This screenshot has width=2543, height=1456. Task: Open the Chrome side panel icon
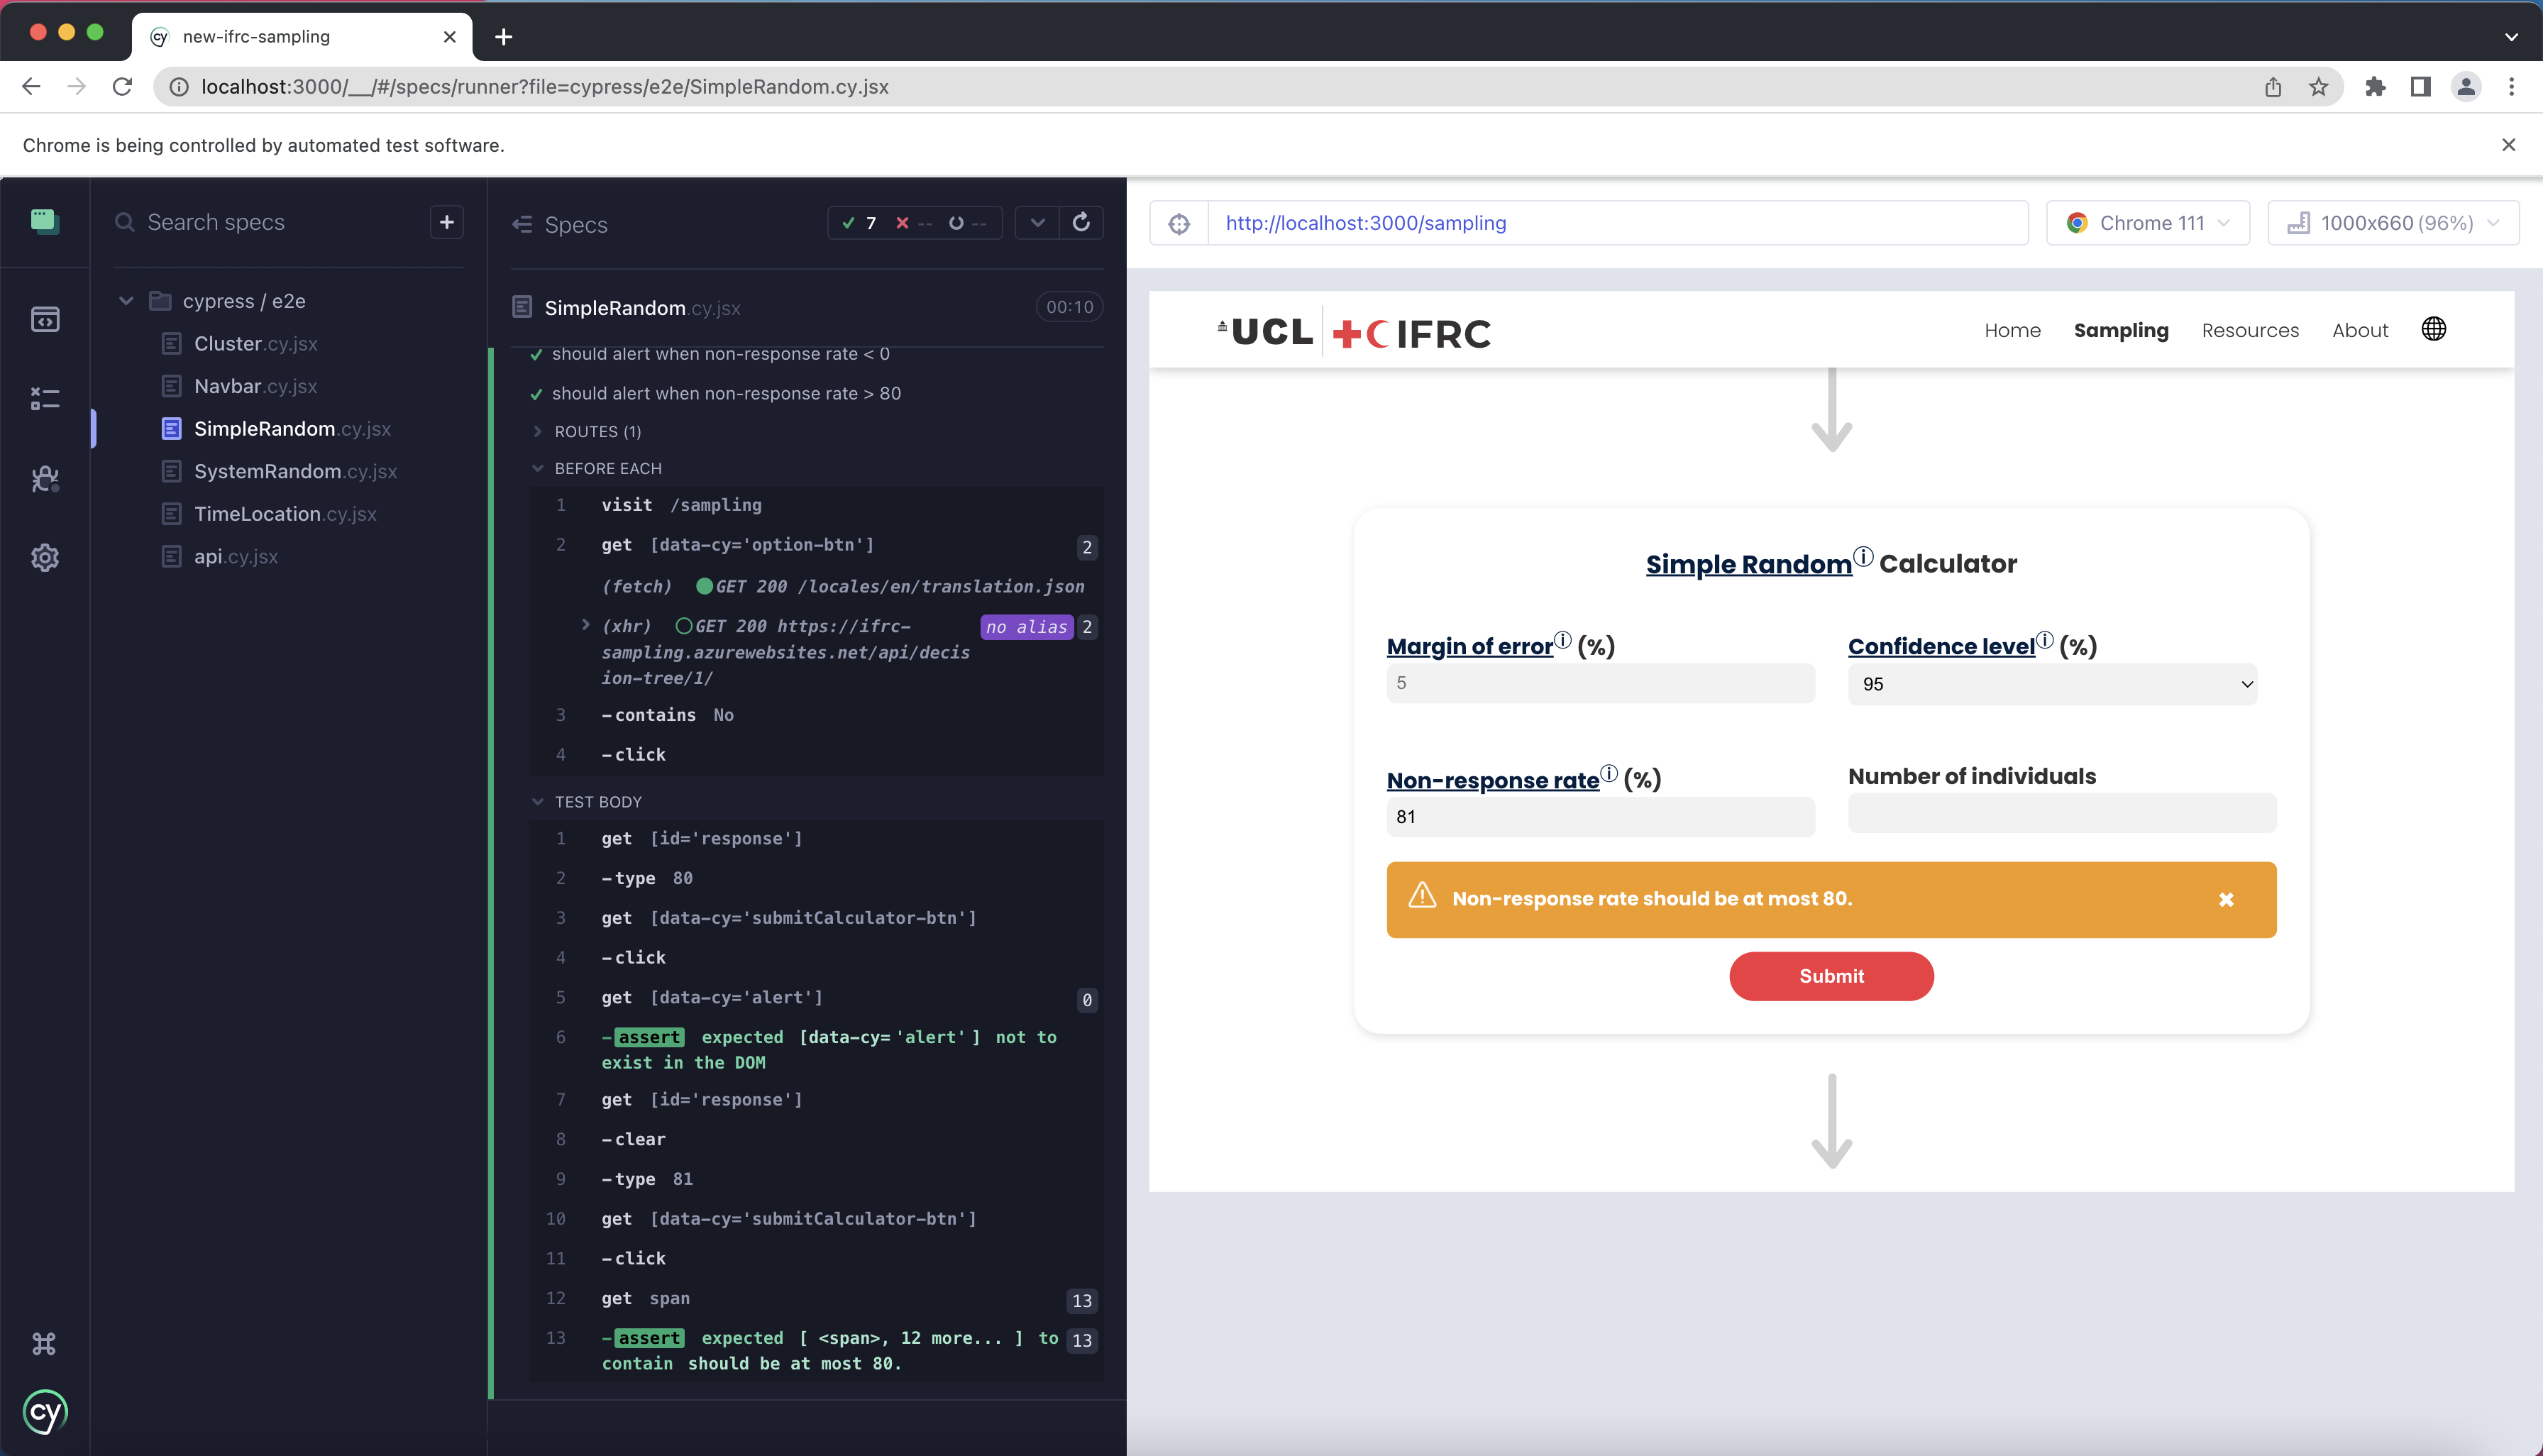[2420, 87]
